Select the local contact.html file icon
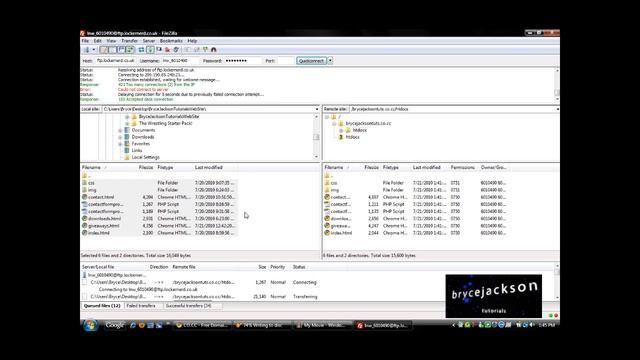Screen dimensions: 640x360 pos(84,197)
